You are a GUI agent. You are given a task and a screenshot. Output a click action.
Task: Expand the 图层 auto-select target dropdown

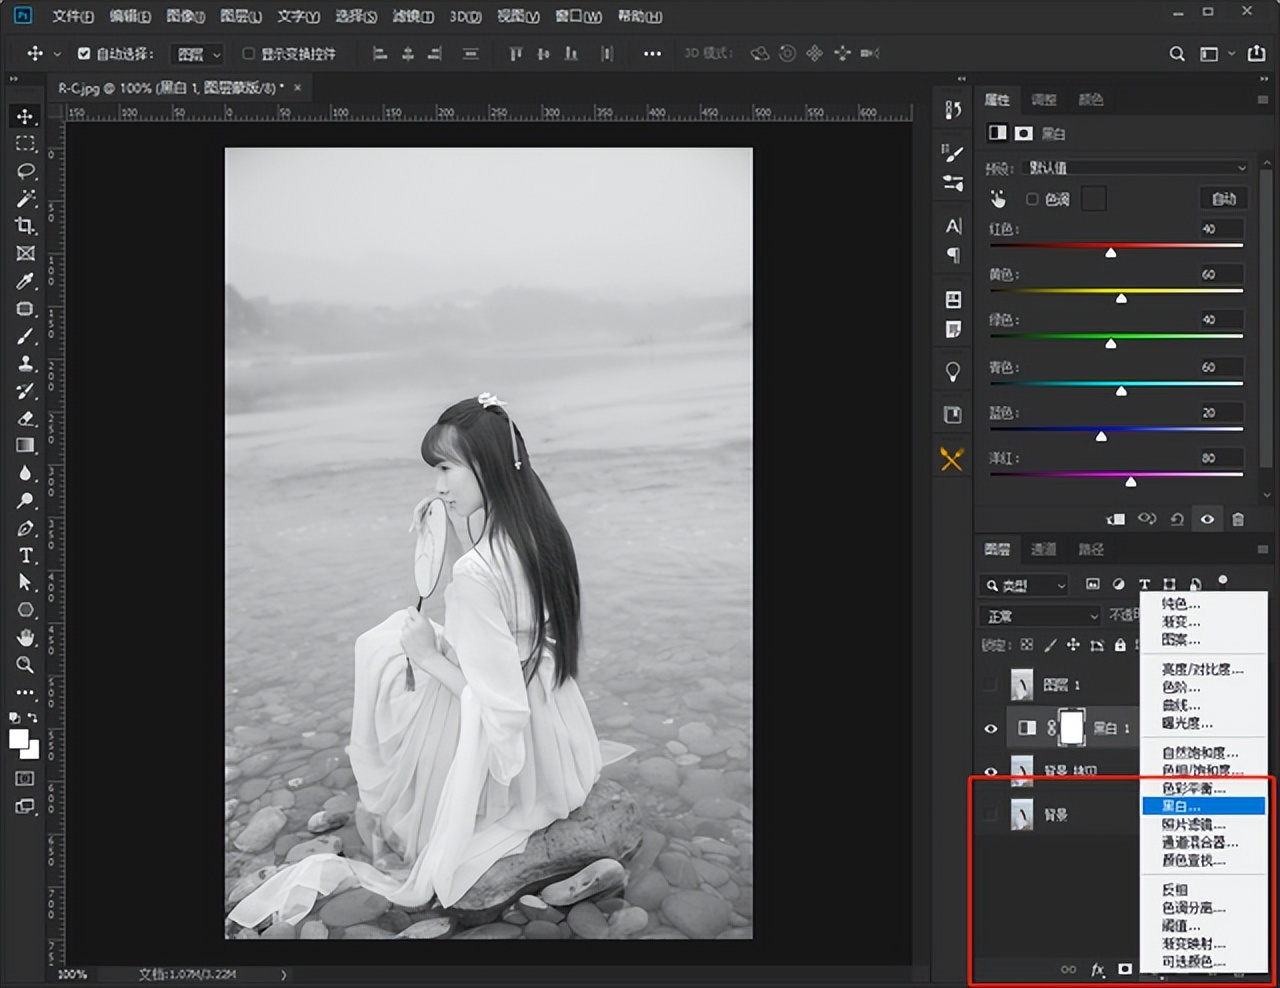197,54
